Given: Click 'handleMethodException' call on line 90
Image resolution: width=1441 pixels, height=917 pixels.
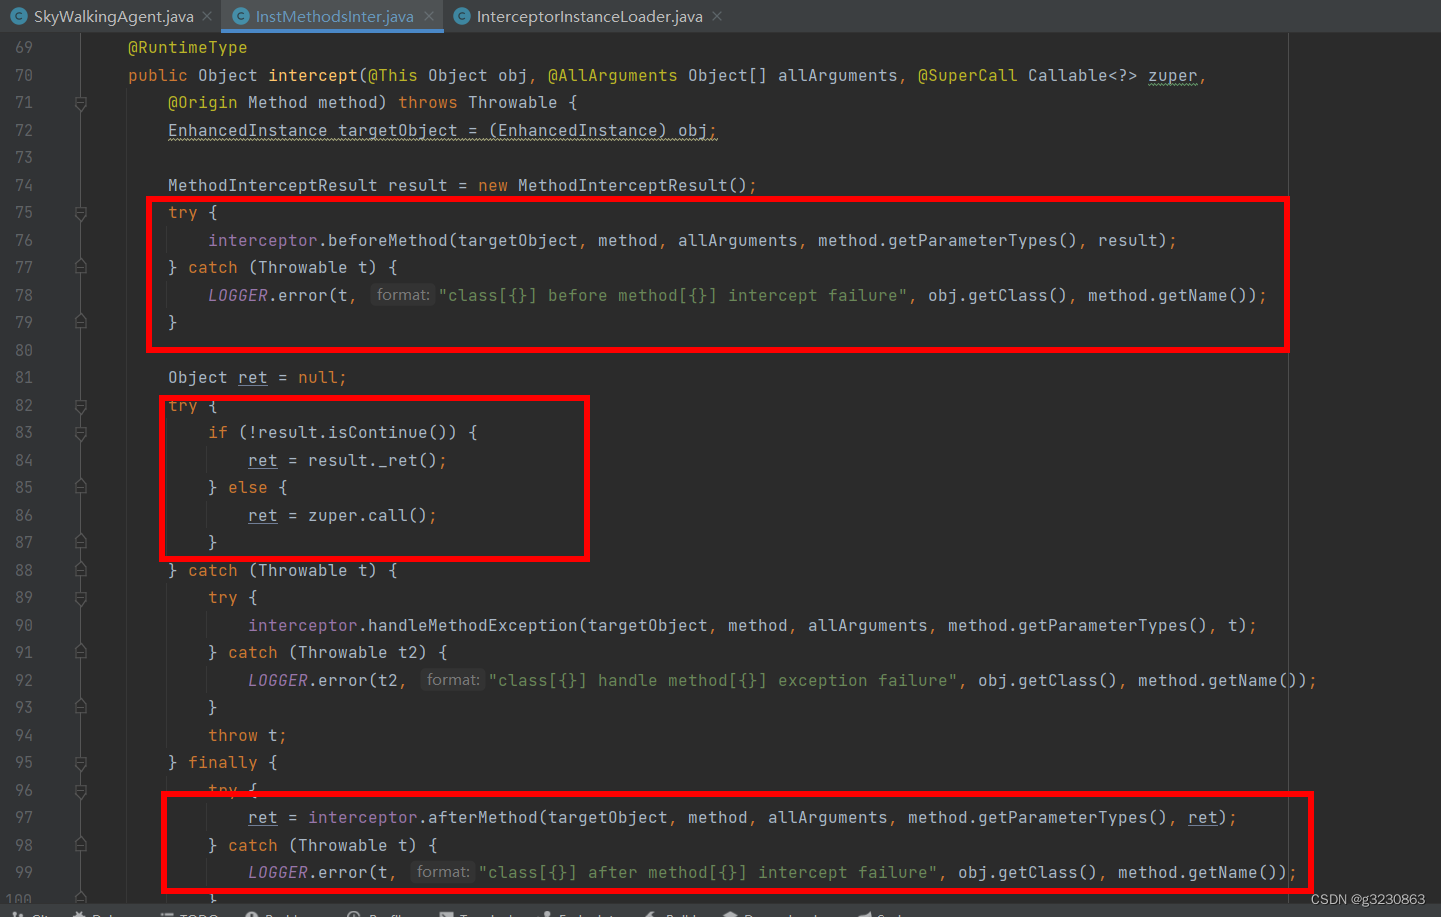Looking at the screenshot, I should point(473,626).
